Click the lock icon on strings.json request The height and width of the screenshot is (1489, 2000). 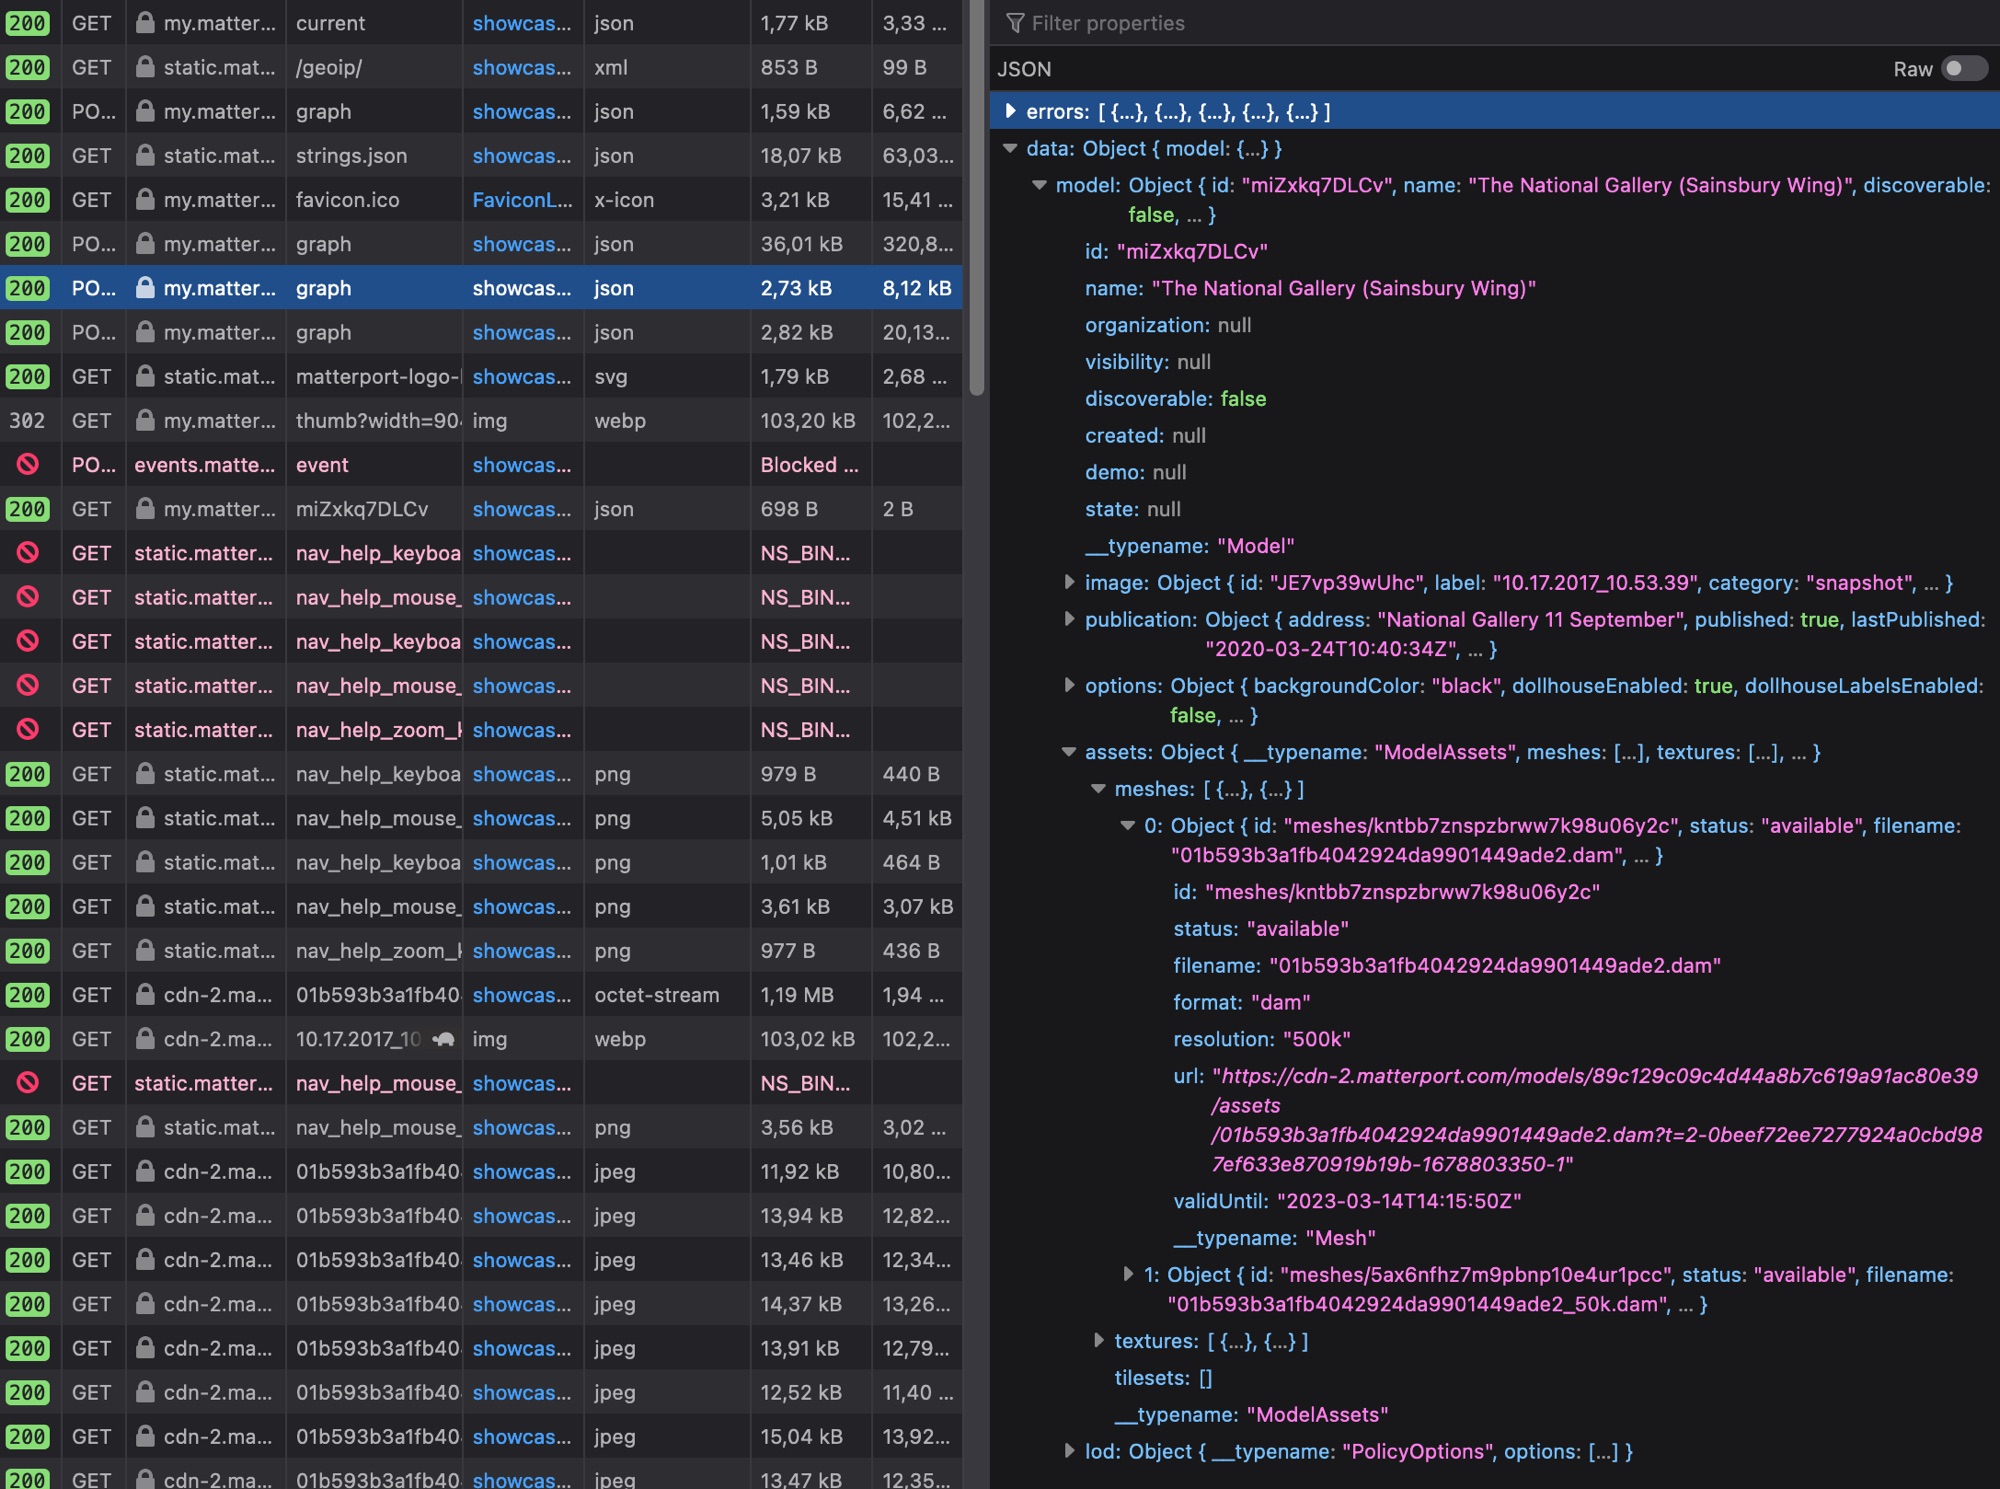[145, 155]
